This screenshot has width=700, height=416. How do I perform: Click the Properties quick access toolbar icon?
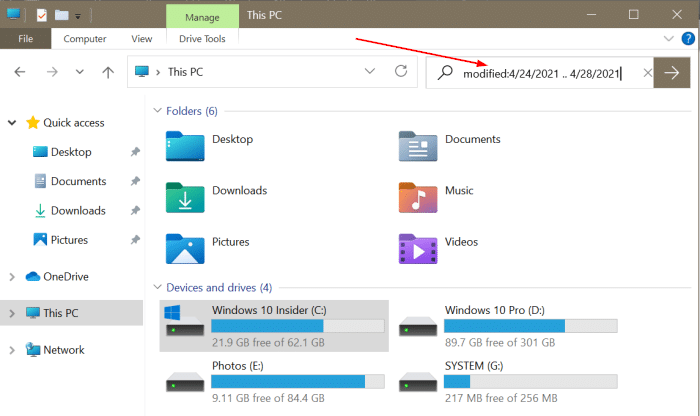click(x=42, y=15)
